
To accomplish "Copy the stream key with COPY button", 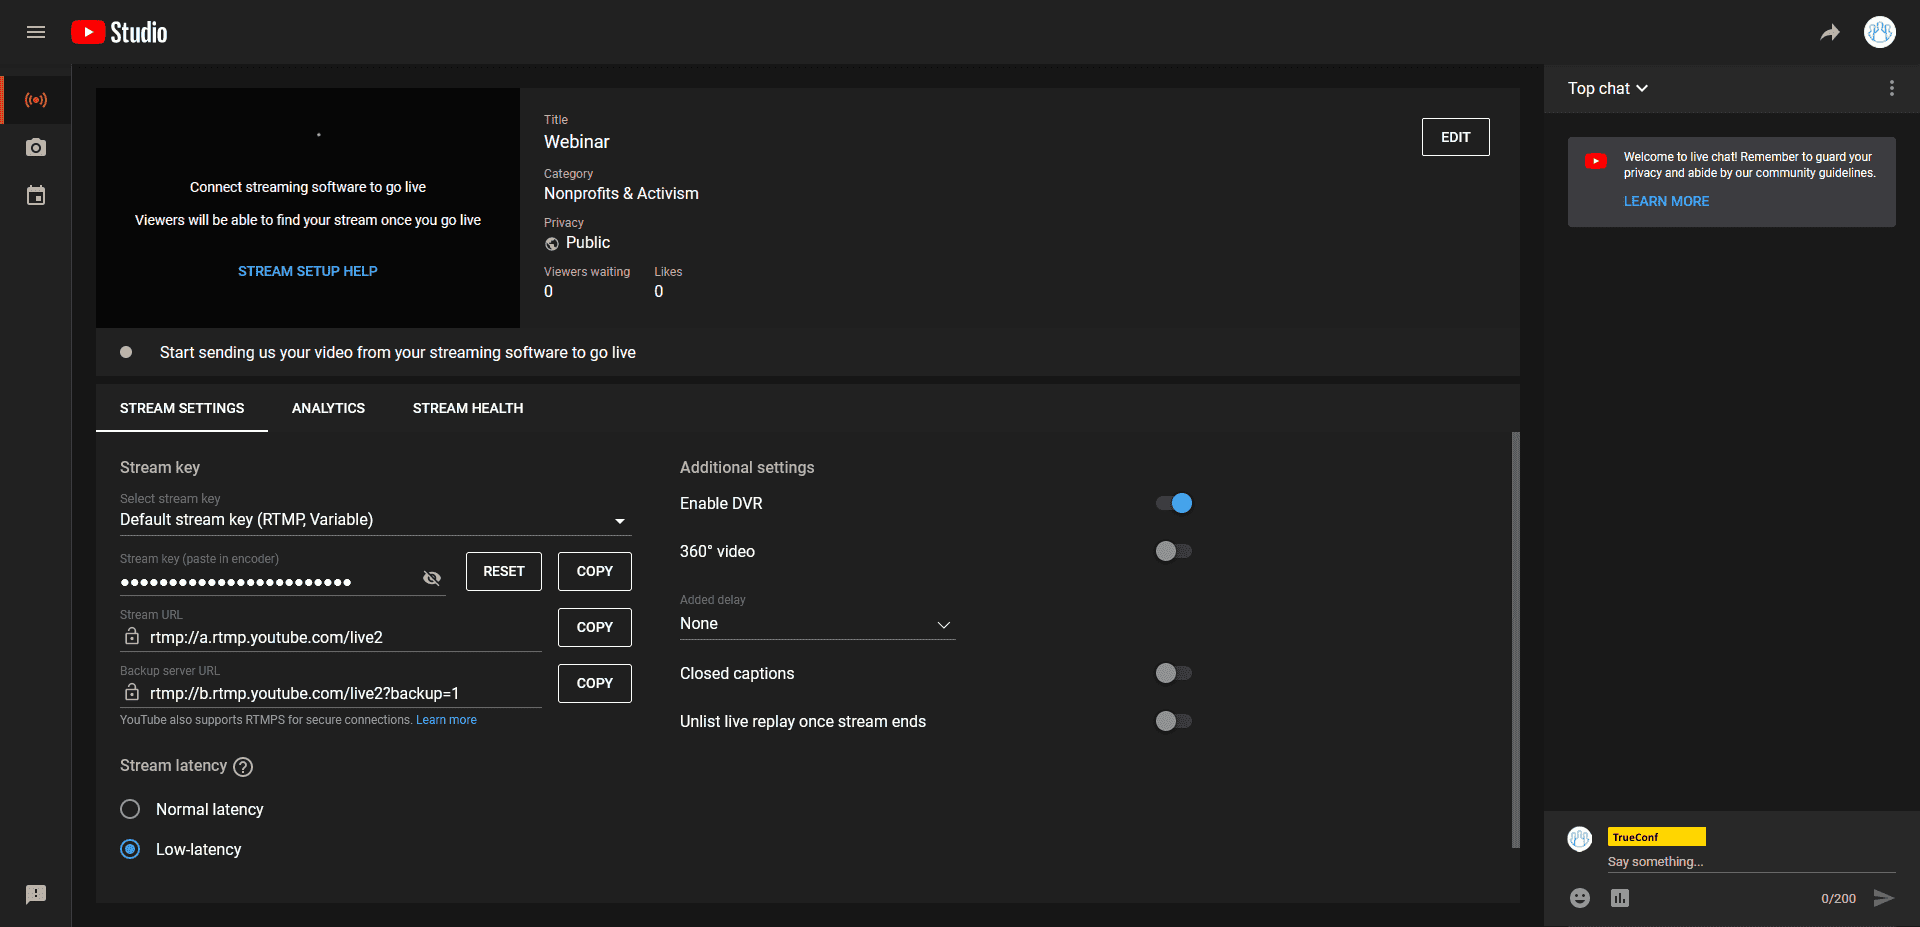I will 595,571.
